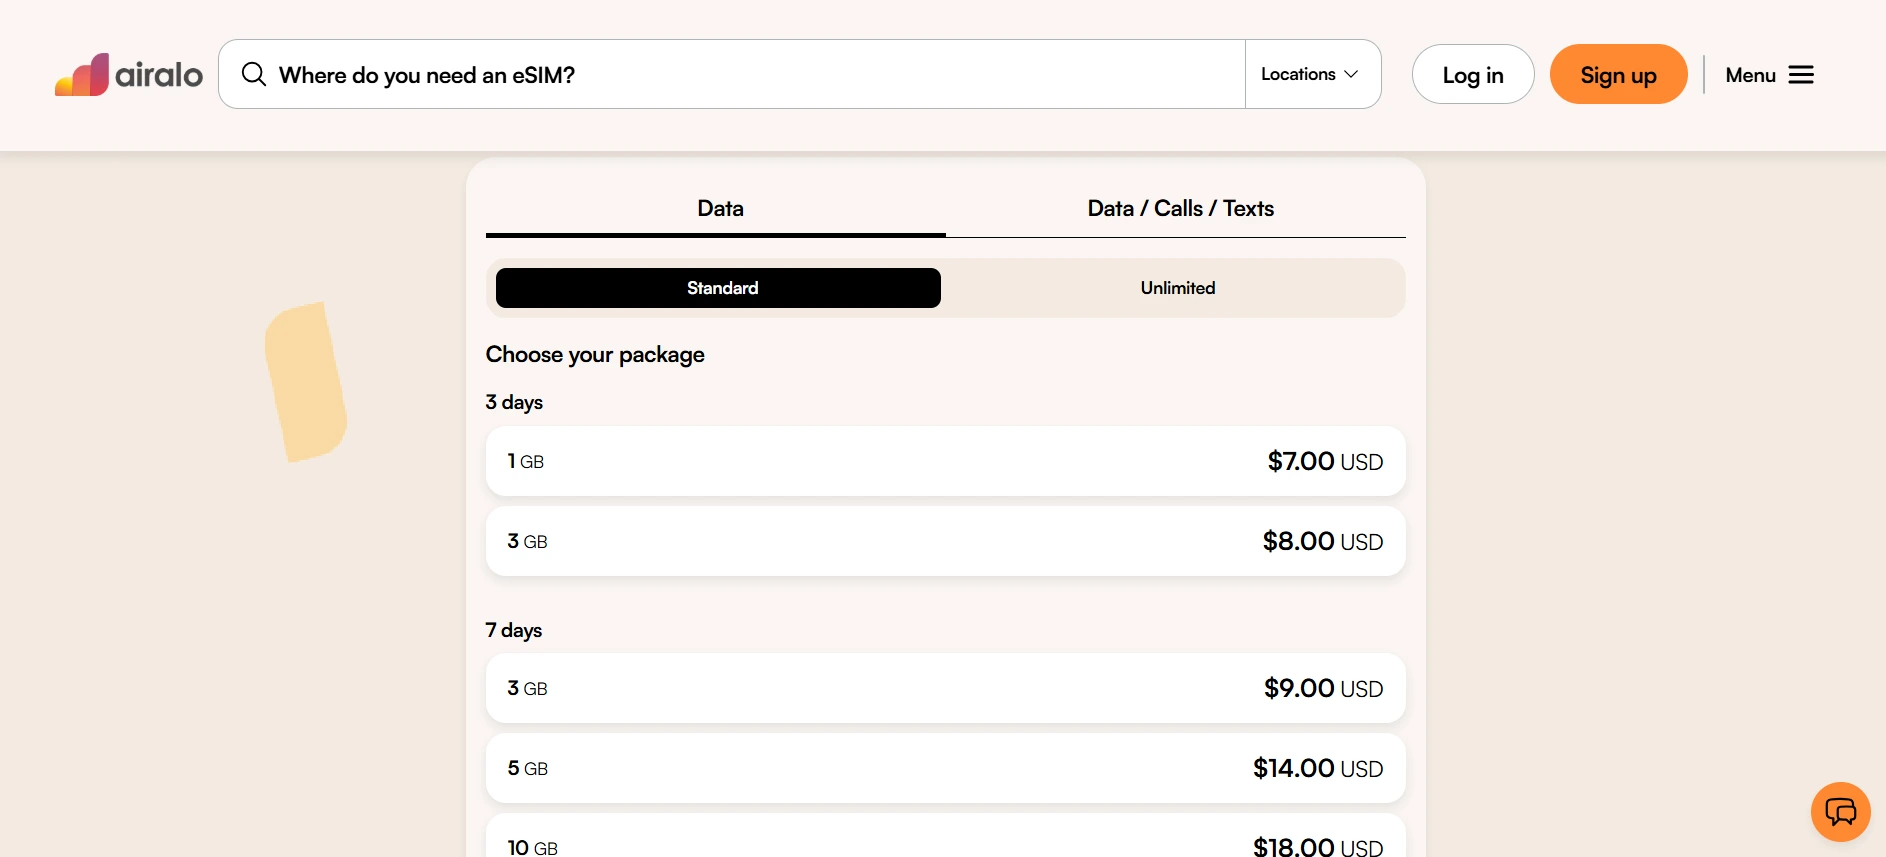Viewport: 1886px width, 857px height.
Task: Pick the 10 GB $18.00 package
Action: [945, 840]
